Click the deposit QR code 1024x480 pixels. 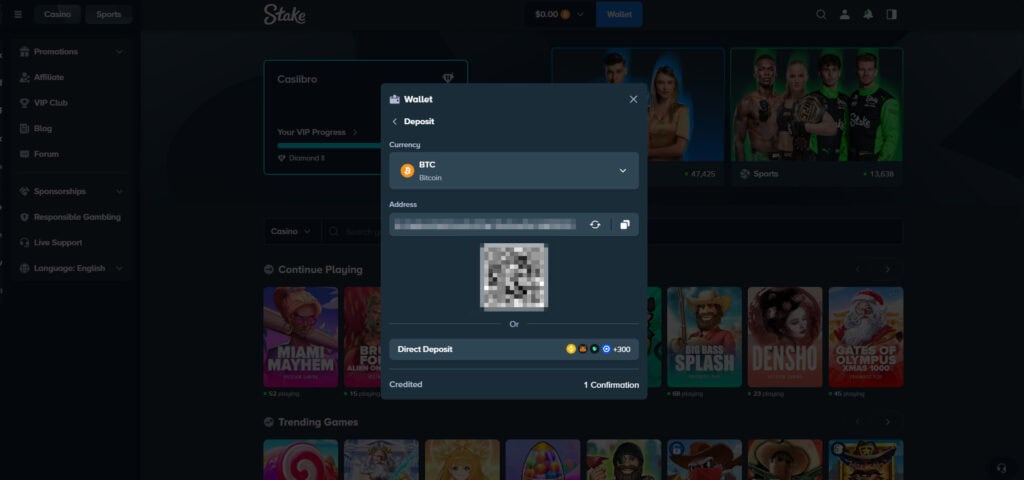click(x=514, y=276)
